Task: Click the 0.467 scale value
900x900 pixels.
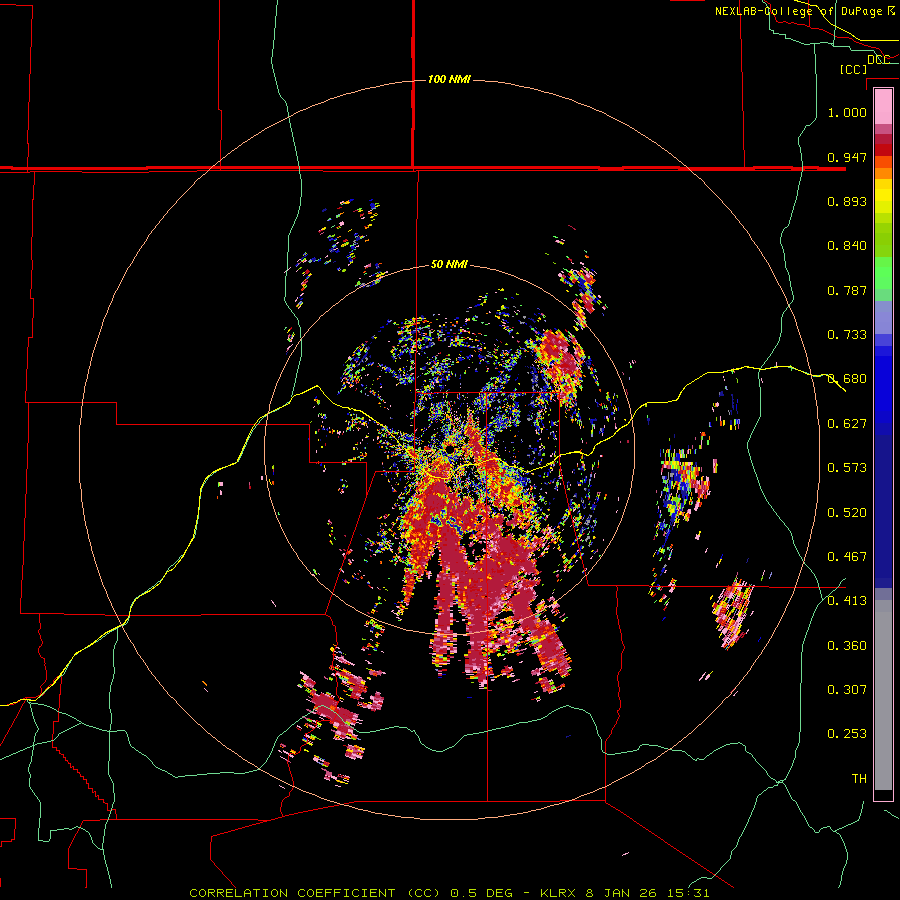Action: click(847, 557)
